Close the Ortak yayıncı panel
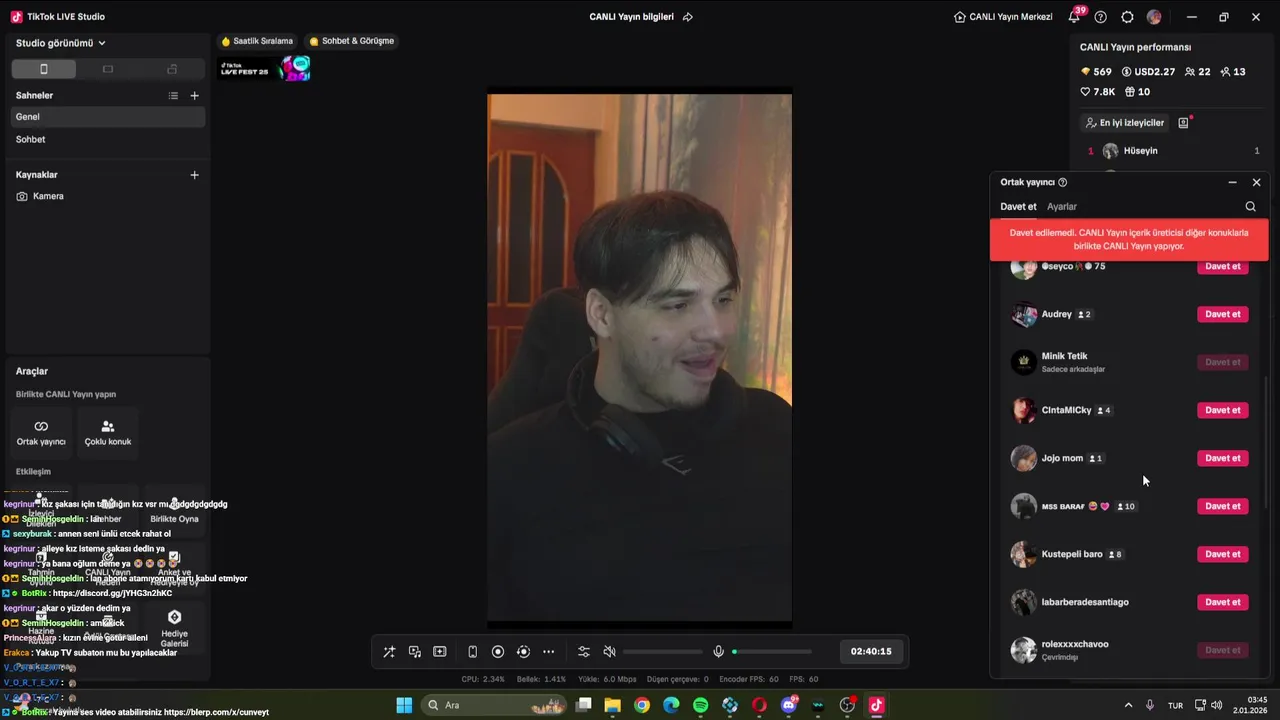 [x=1257, y=182]
